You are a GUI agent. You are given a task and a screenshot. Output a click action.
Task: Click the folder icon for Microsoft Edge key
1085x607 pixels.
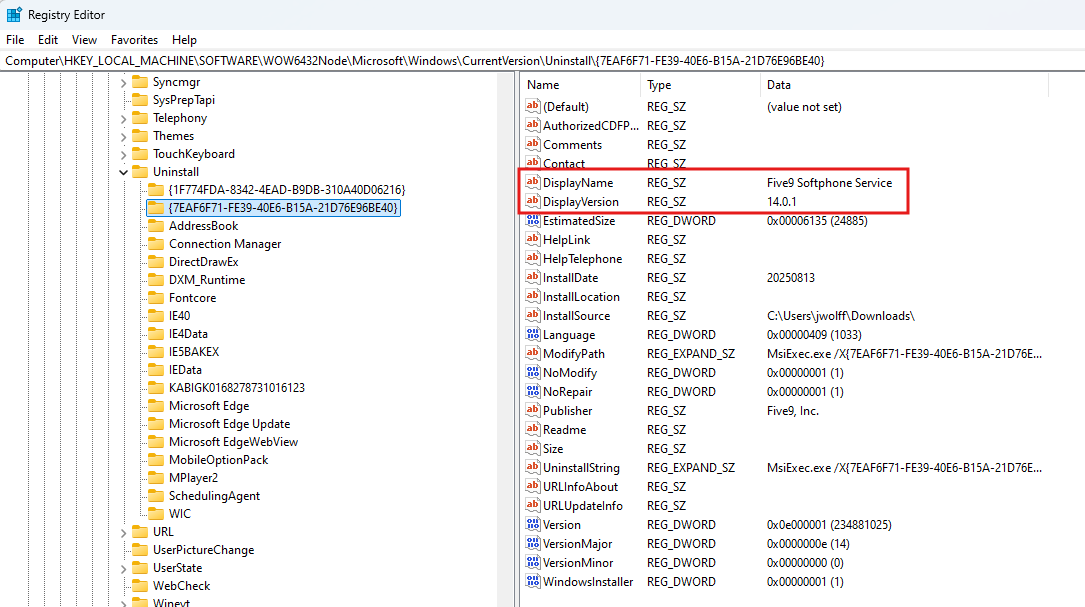pos(155,406)
